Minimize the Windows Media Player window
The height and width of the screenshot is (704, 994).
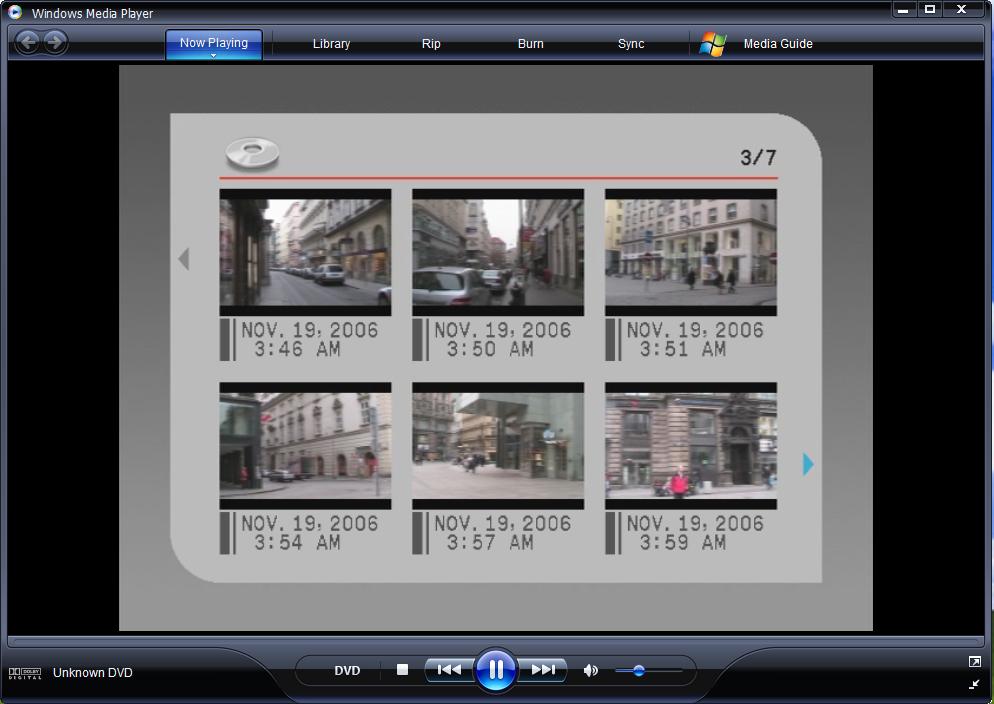(x=903, y=10)
